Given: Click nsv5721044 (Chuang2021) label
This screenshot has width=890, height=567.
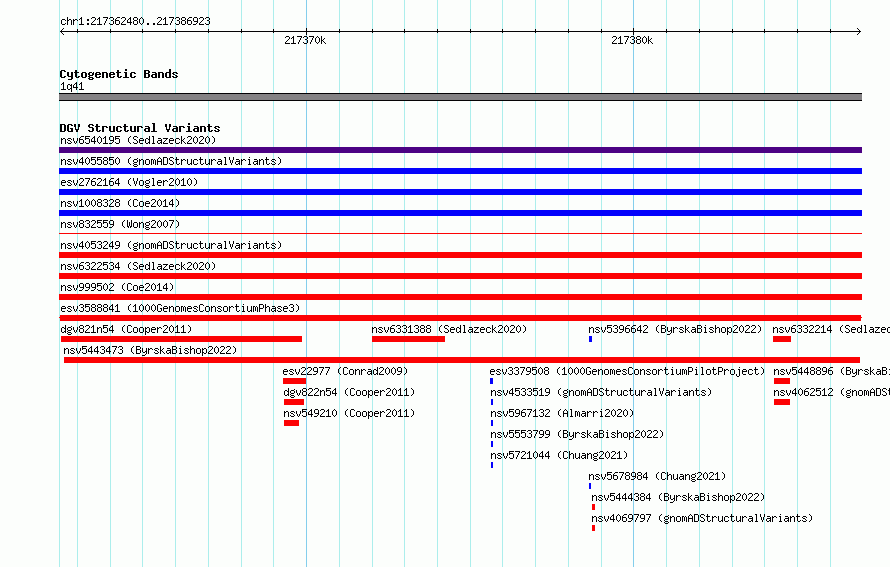Looking at the screenshot, I should pos(559,455).
